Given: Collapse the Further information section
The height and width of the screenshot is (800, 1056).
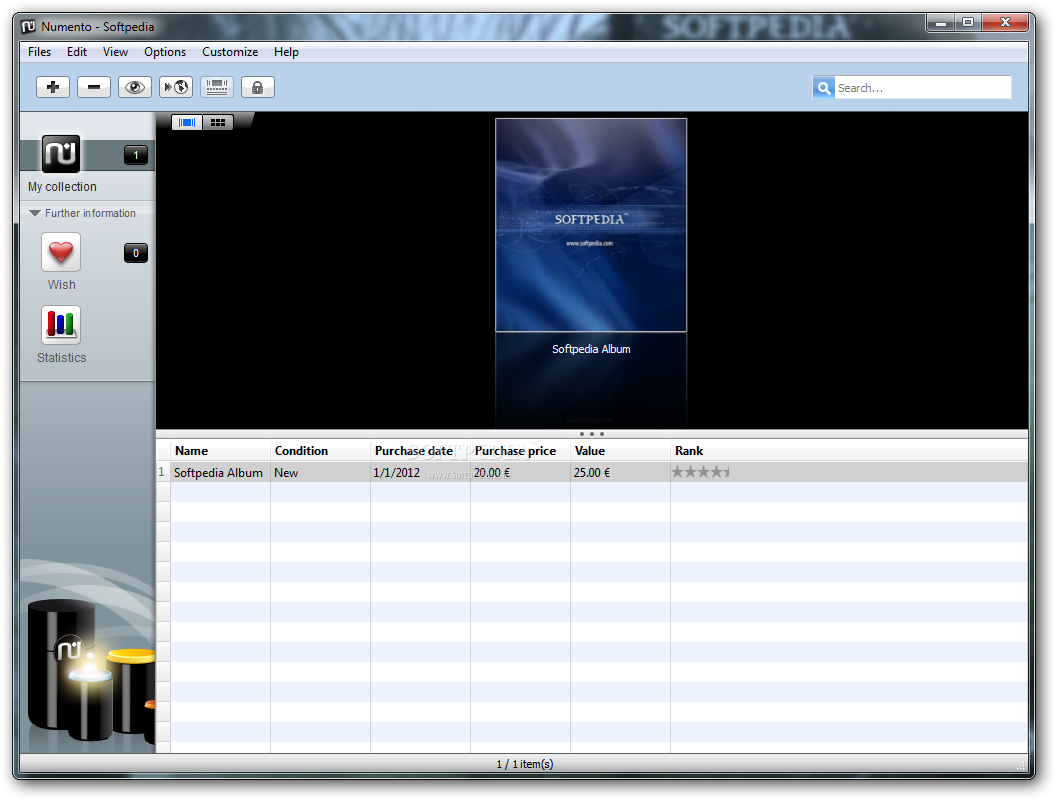Looking at the screenshot, I should point(35,213).
